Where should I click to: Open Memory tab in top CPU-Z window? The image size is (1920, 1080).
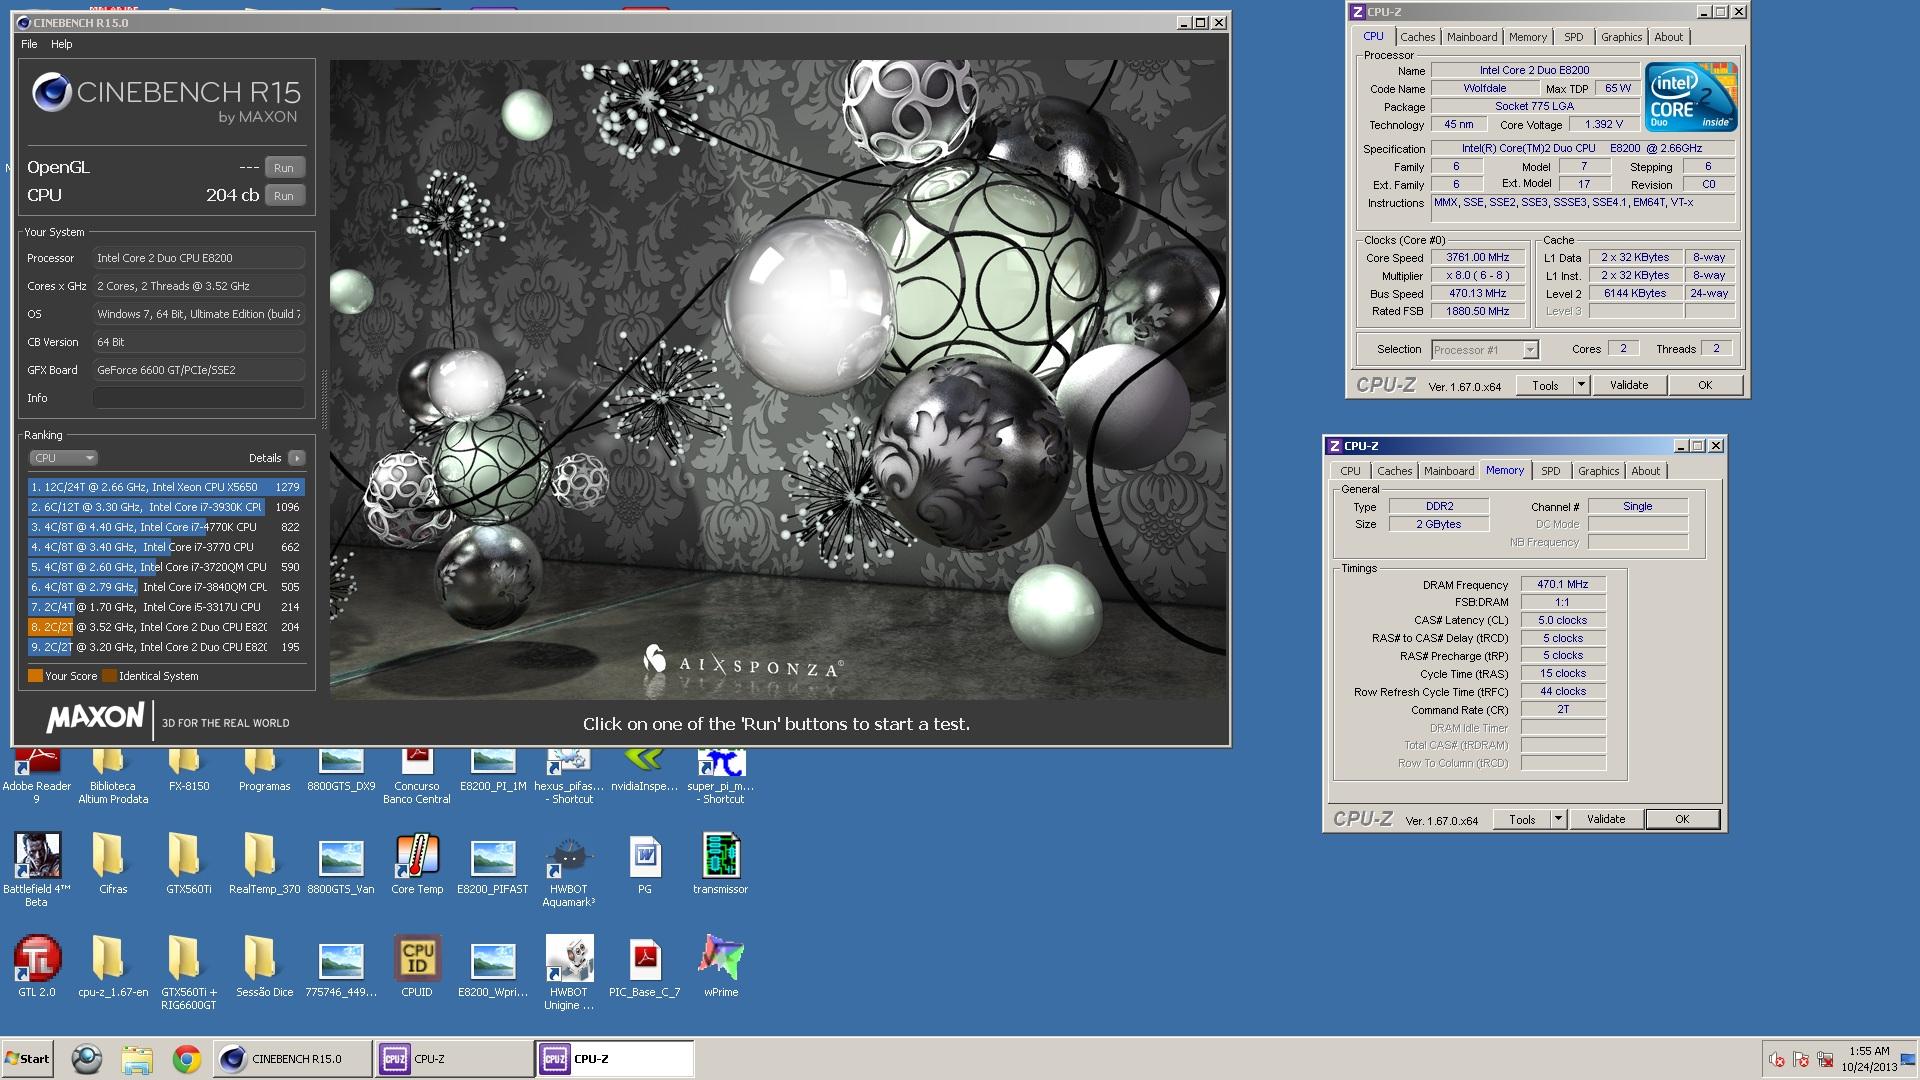click(x=1528, y=37)
